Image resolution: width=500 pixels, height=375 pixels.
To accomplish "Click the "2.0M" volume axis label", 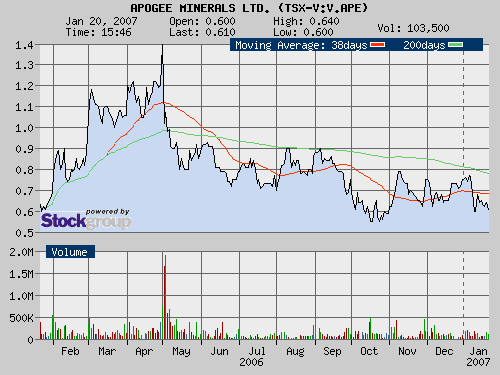I will [x=21, y=252].
